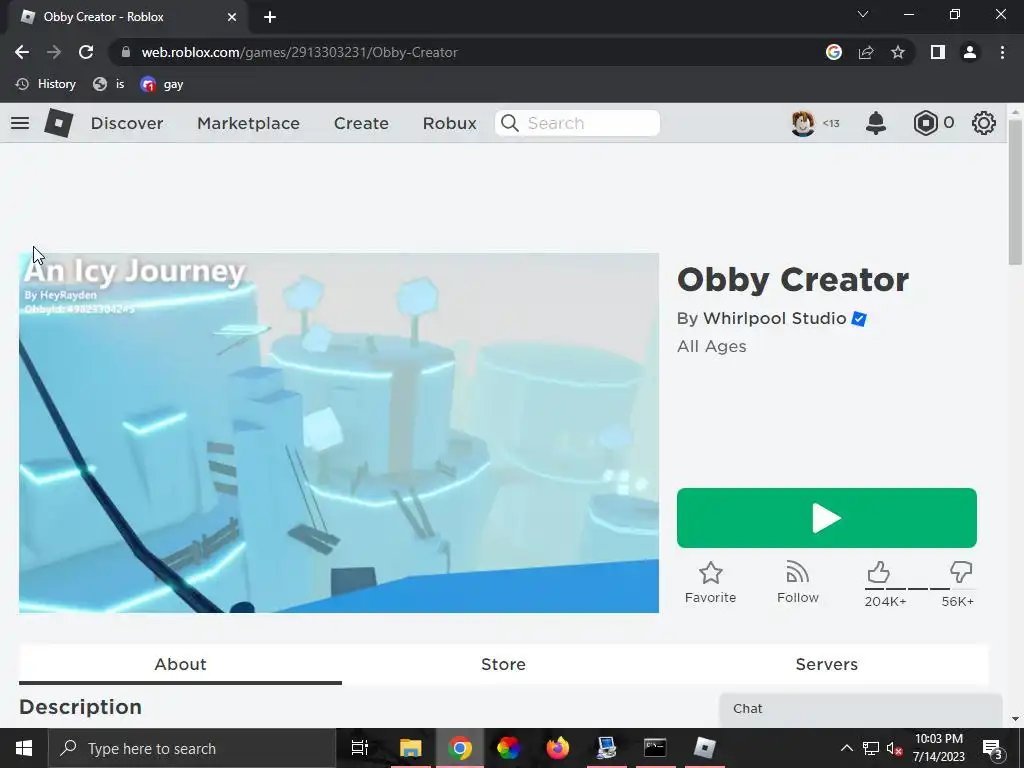
Task: Open the notifications bell
Action: pos(876,123)
